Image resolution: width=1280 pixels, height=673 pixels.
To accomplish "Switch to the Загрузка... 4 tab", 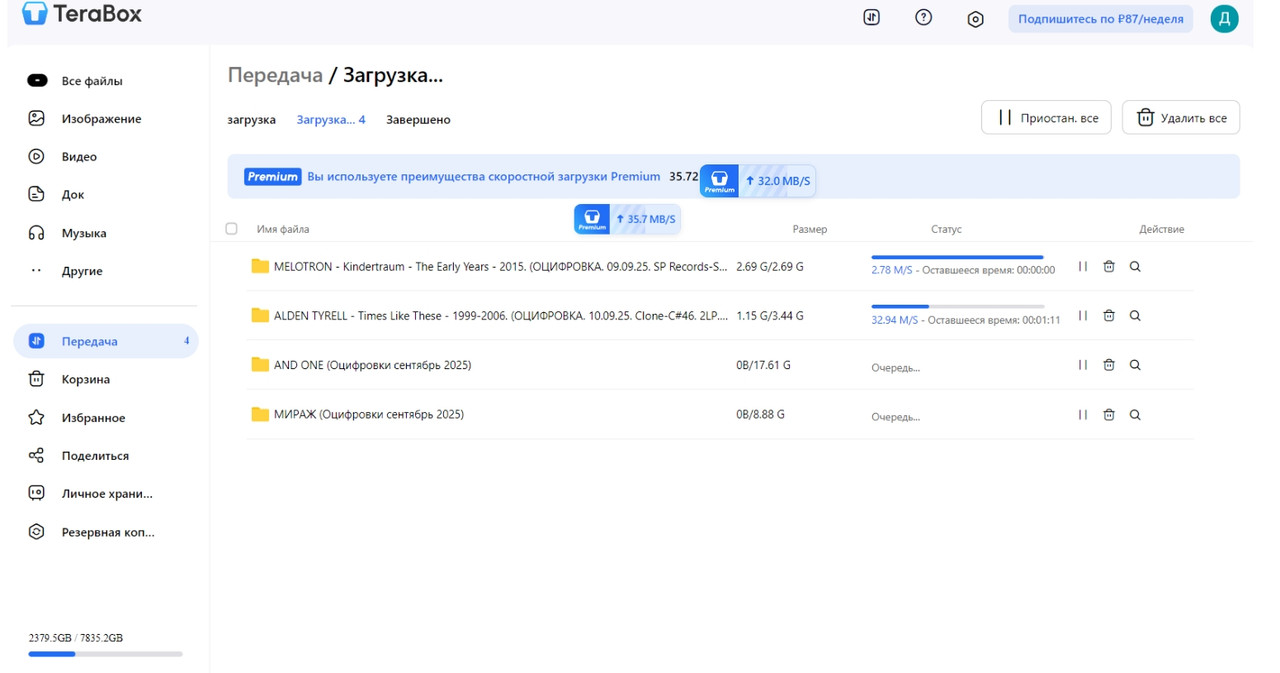I will (x=331, y=120).
